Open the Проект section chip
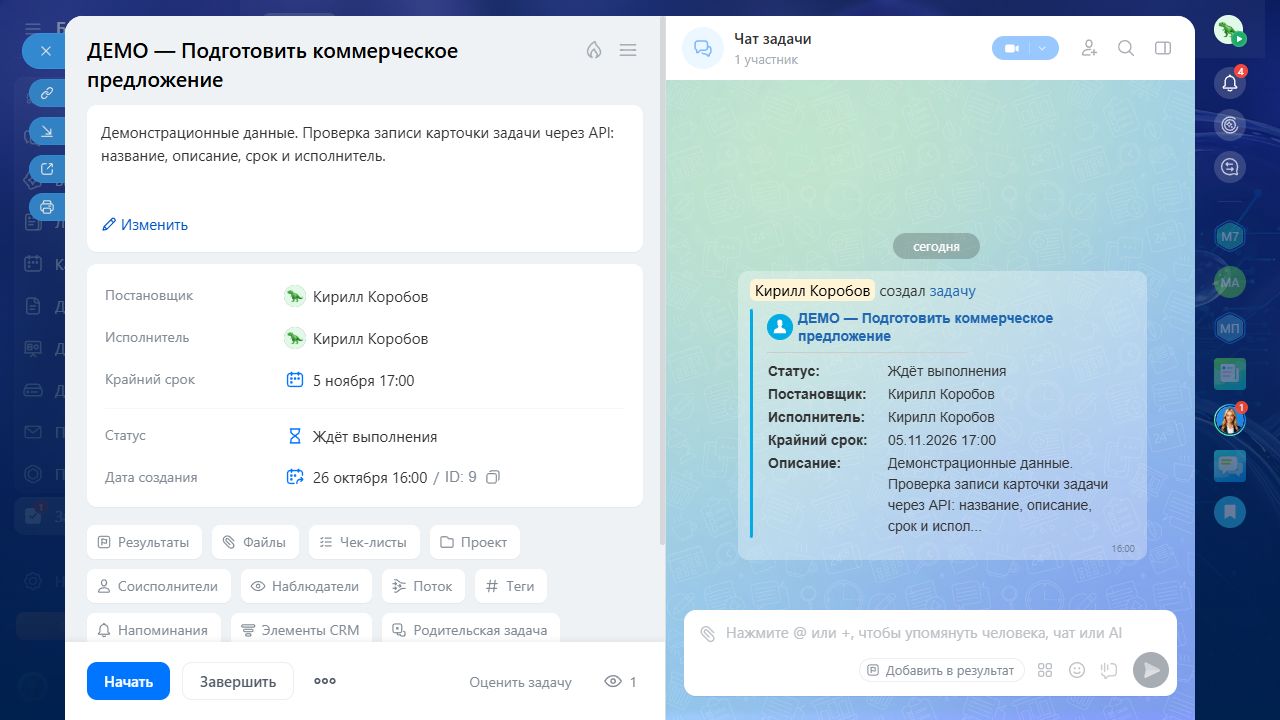Image resolution: width=1280 pixels, height=720 pixels. point(475,542)
